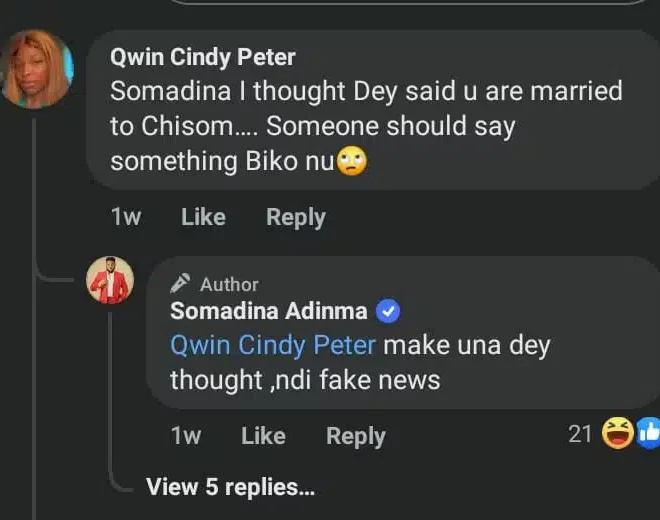Viewport: 660px width, 520px height.
Task: Like Qwin Cindy Peter's comment
Action: 203,217
